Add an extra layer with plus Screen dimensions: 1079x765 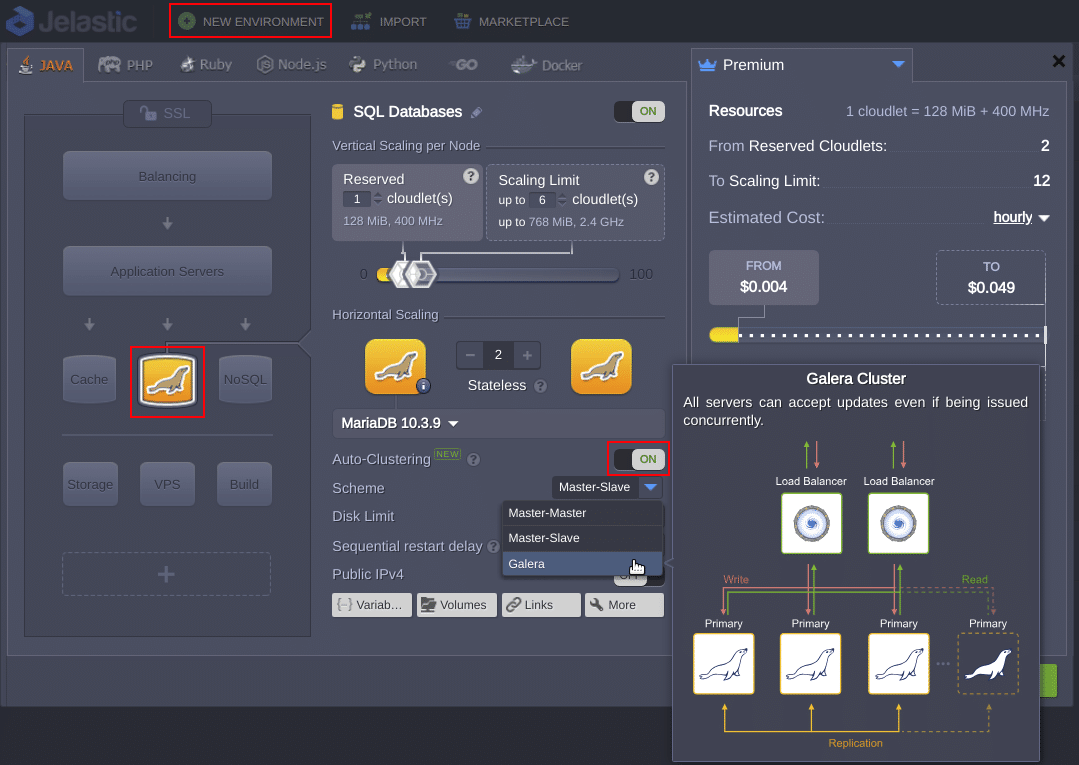[167, 574]
